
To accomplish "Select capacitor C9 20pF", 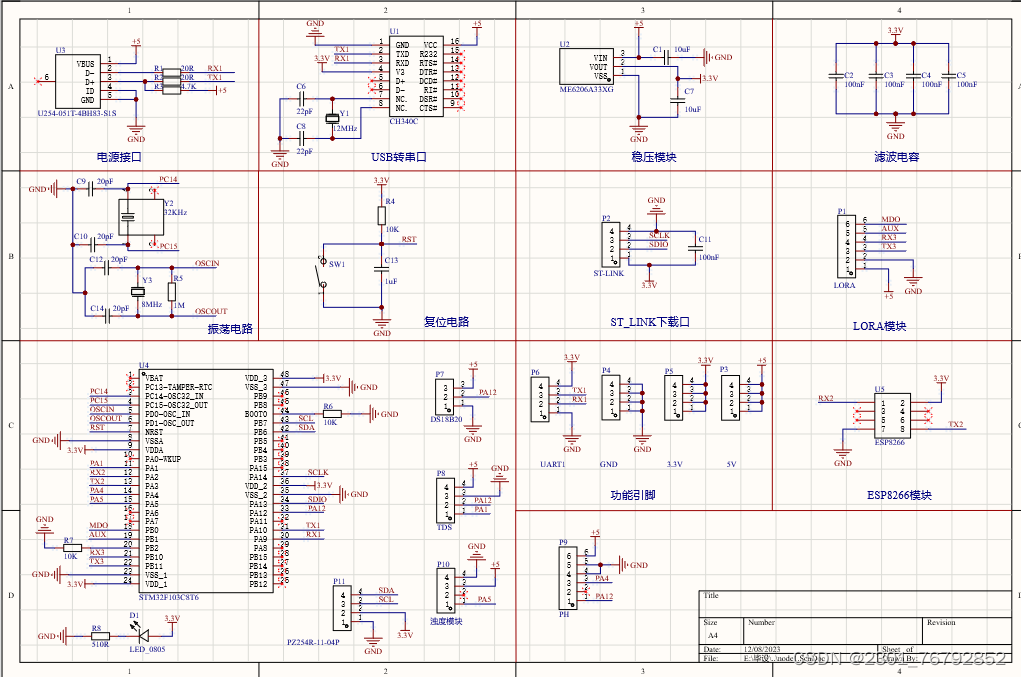I will pos(91,189).
